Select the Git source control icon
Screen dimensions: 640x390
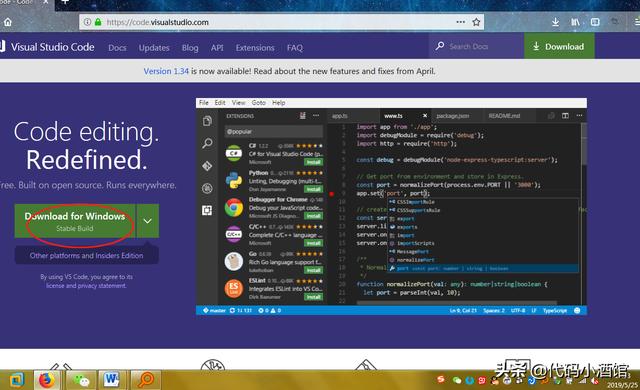click(207, 166)
